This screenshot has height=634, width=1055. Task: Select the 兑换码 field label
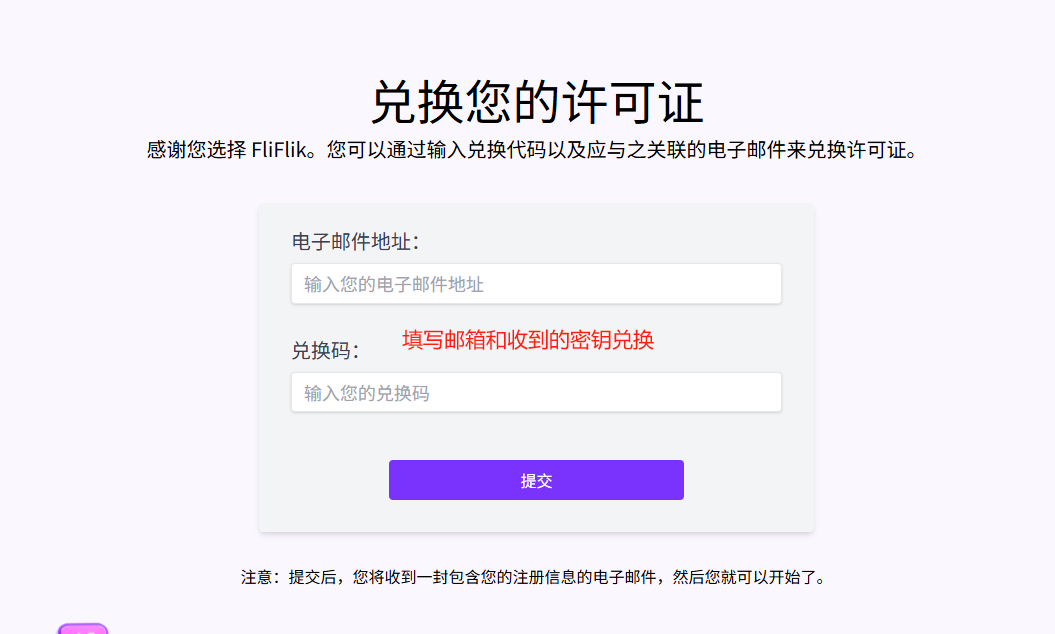point(325,351)
